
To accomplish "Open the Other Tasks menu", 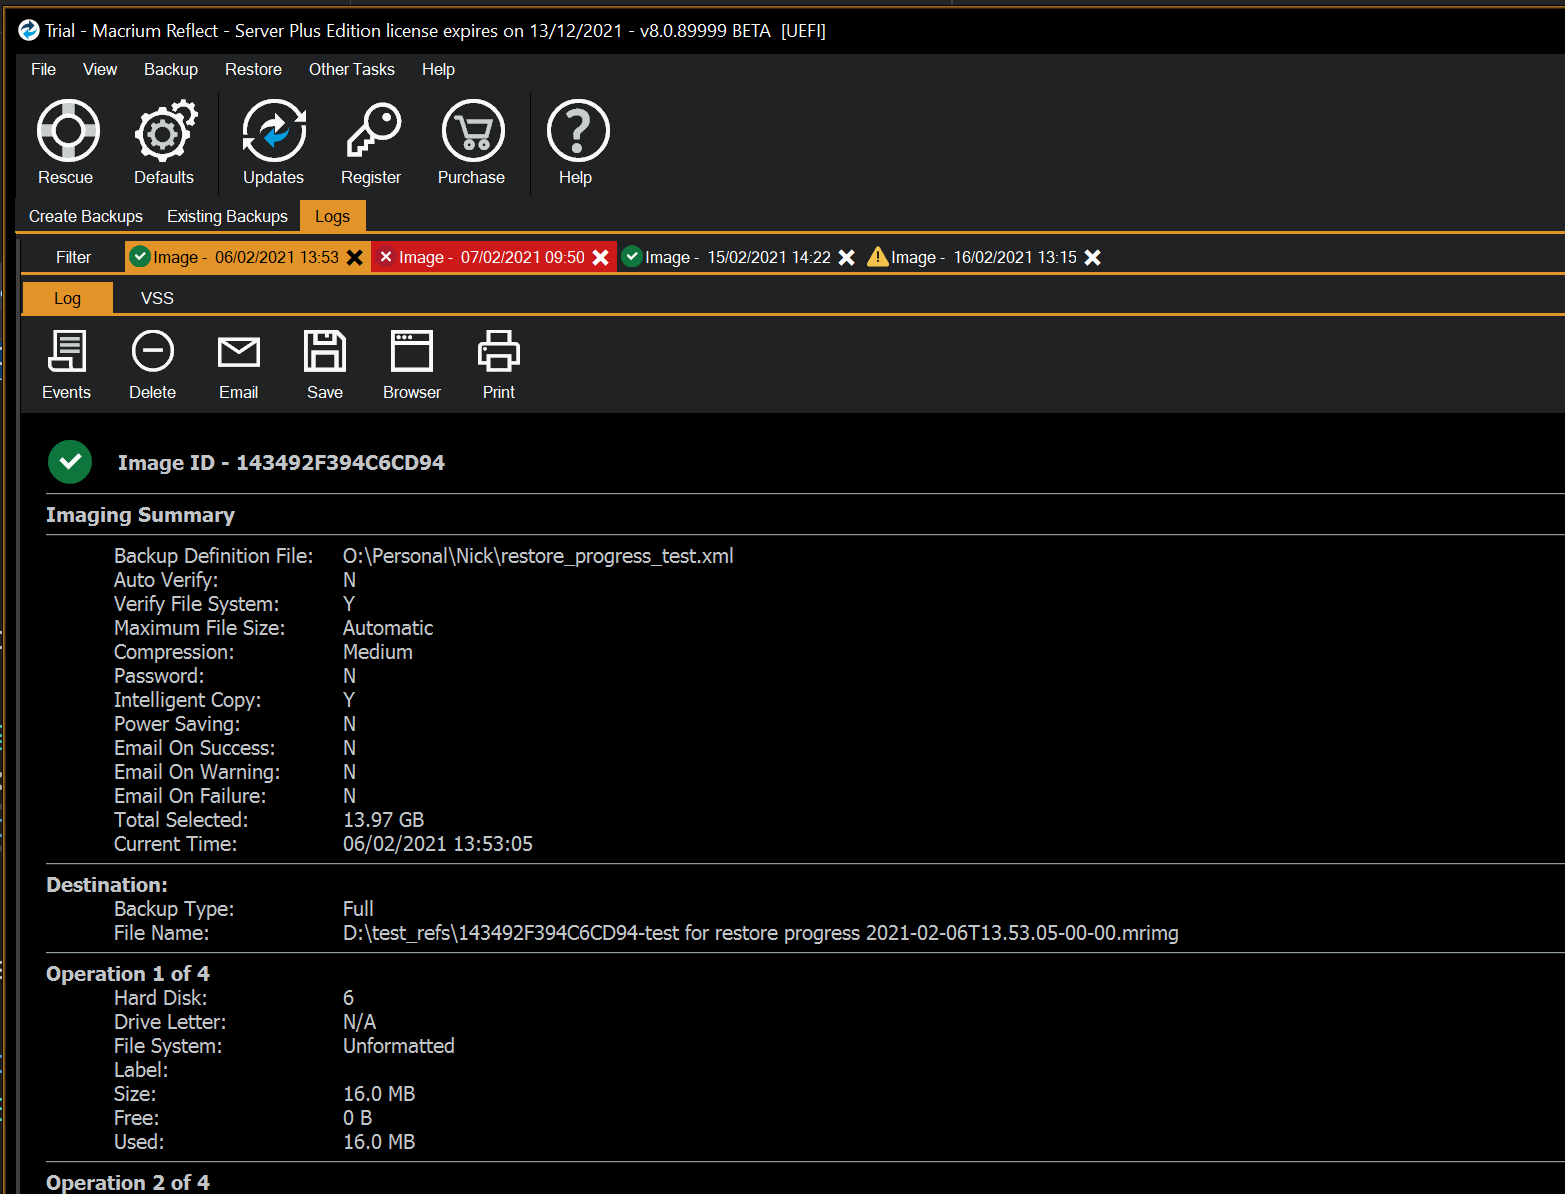I will click(x=352, y=69).
